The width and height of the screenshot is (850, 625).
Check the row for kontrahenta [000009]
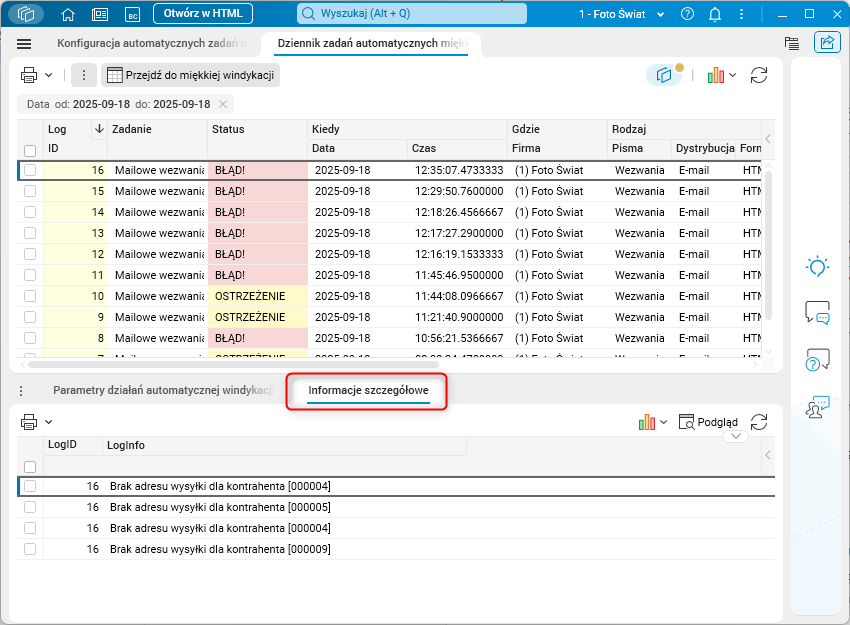coord(30,549)
